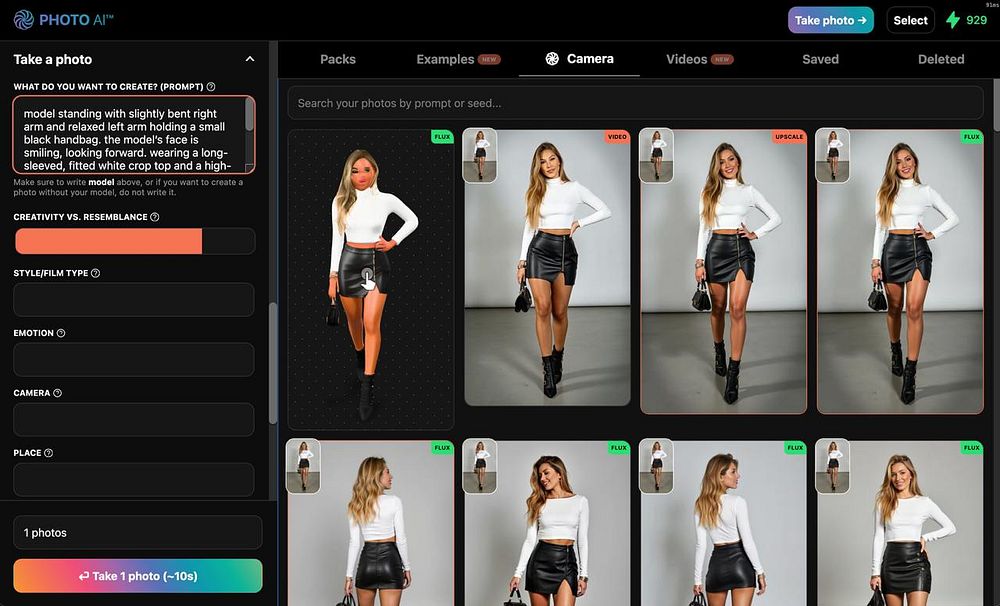The image size is (1000, 606).
Task: Switch to the Packs tab
Action: (338, 59)
